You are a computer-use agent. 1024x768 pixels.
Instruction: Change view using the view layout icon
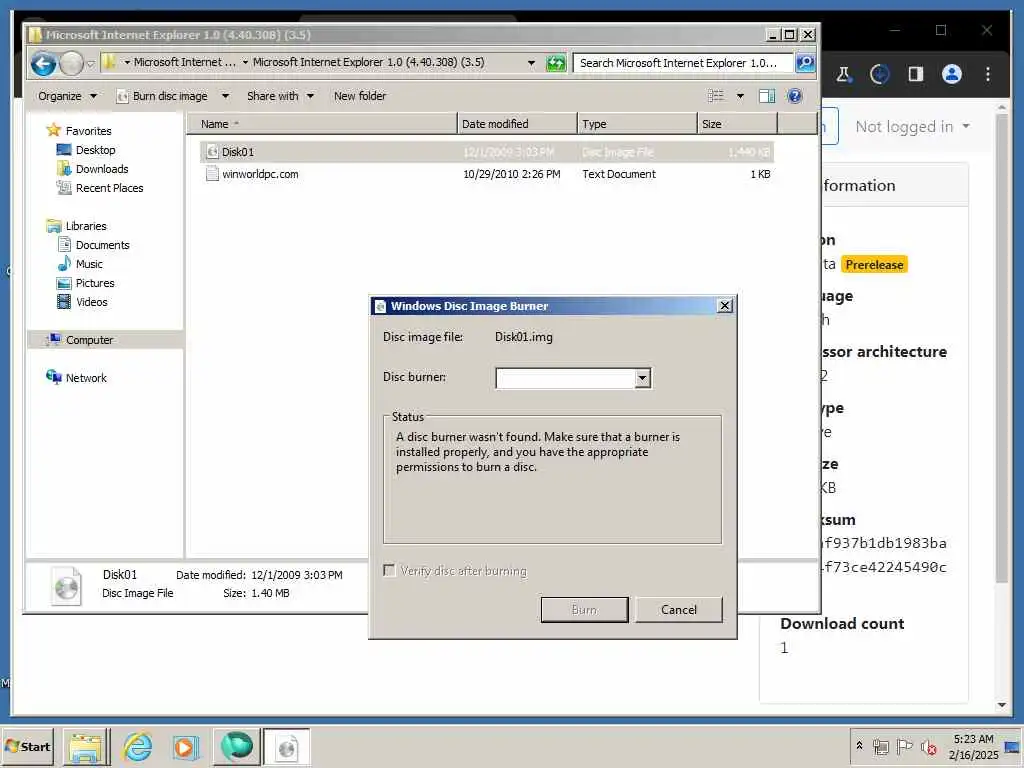coord(716,96)
